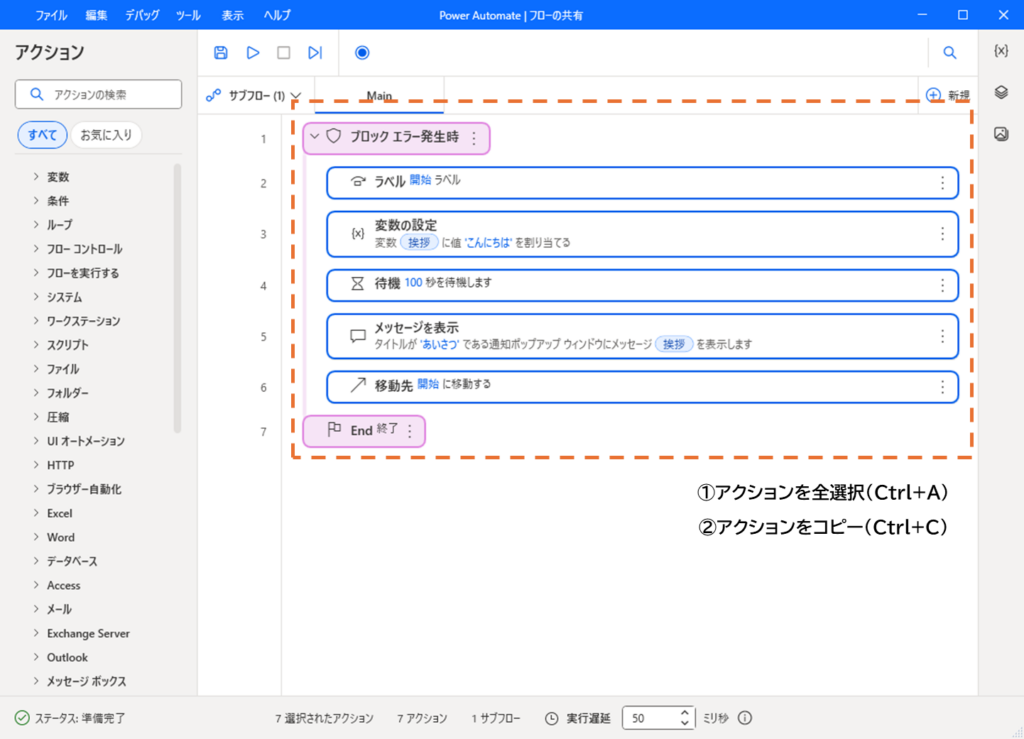This screenshot has height=739, width=1024.
Task: Open the UI elements layers icon
Action: pos(1001,92)
